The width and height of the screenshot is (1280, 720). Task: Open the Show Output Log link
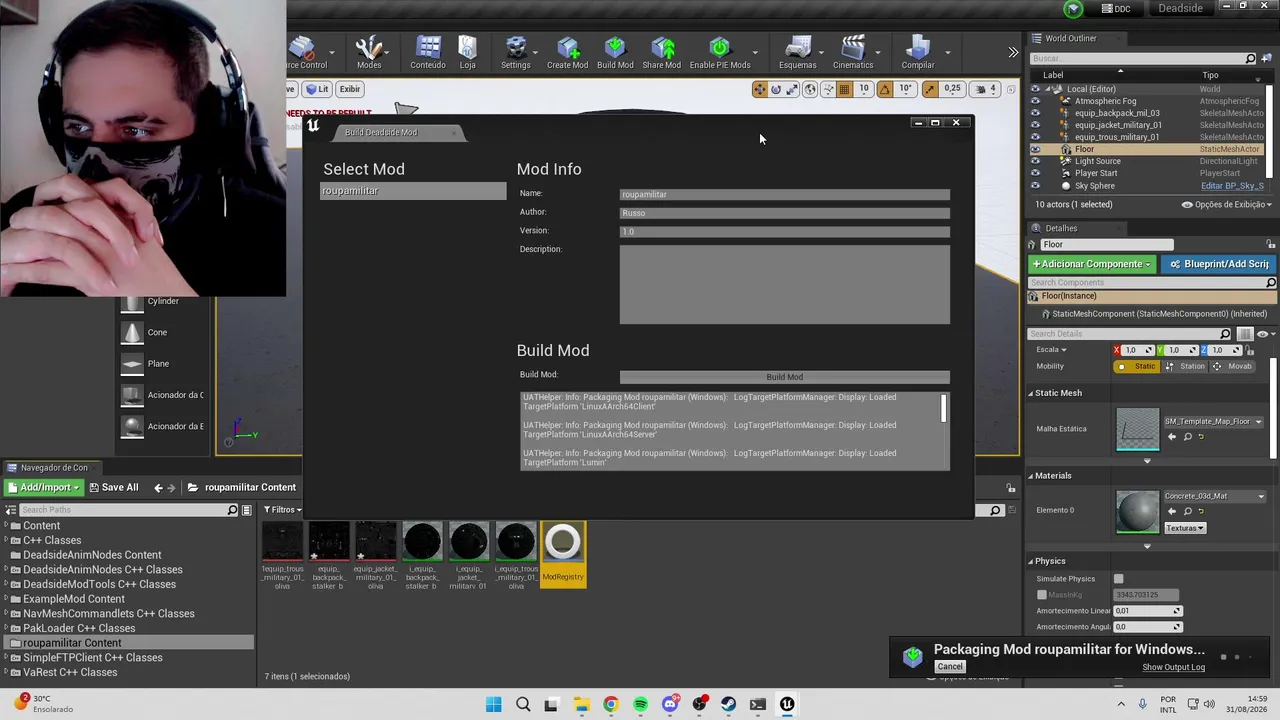tap(1174, 667)
